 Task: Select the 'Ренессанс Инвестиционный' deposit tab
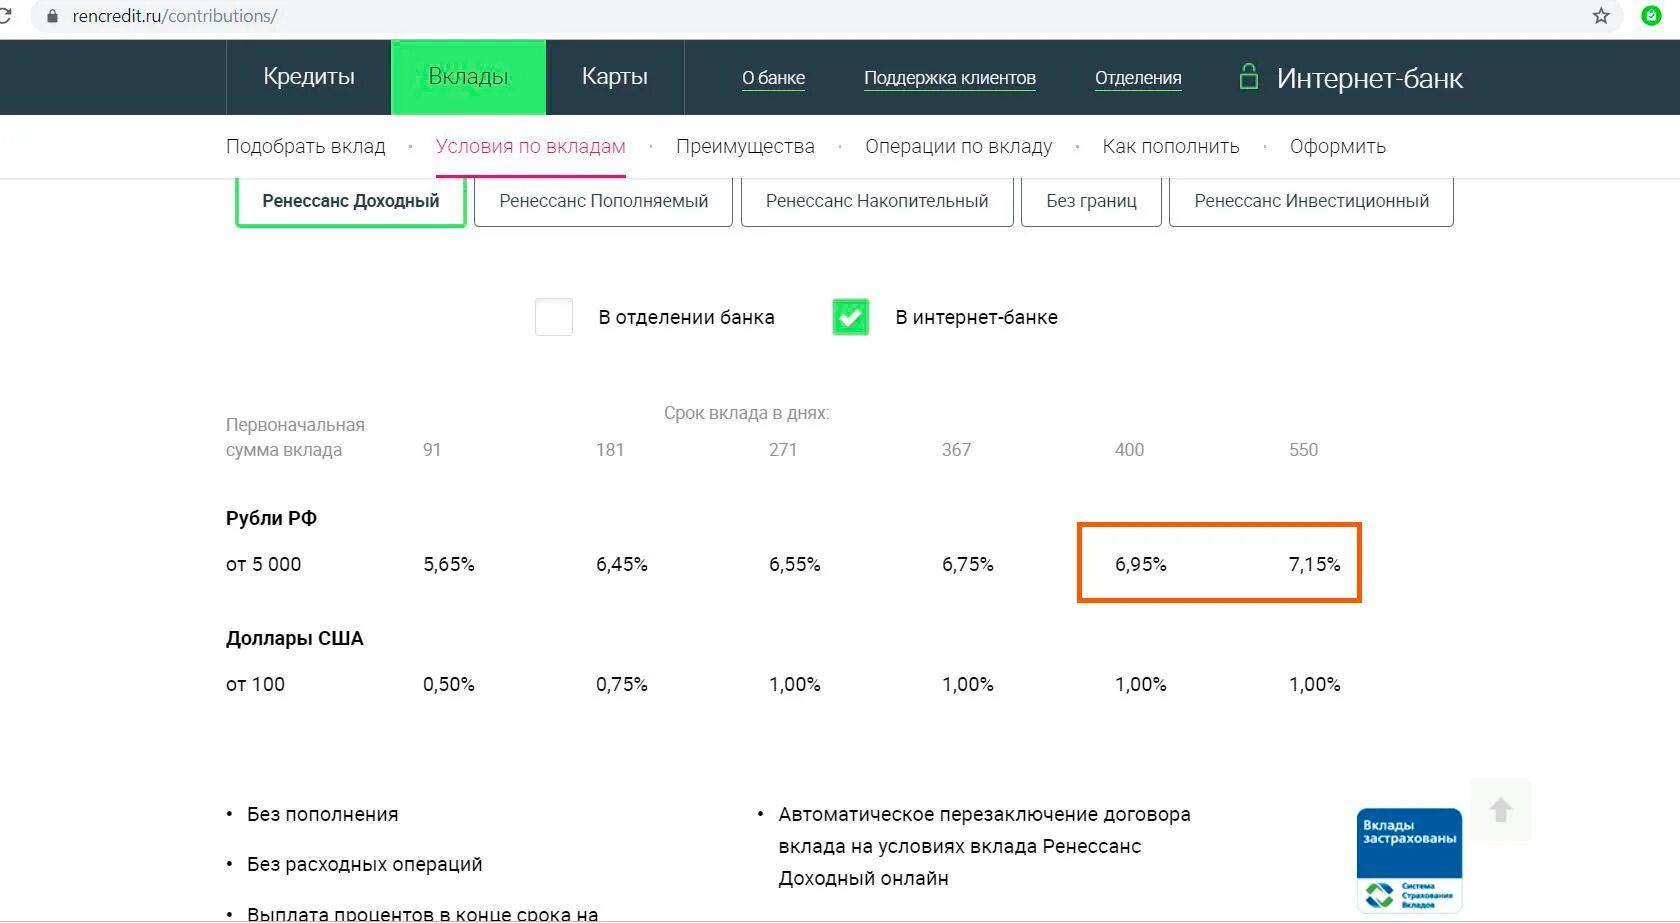tap(1311, 201)
